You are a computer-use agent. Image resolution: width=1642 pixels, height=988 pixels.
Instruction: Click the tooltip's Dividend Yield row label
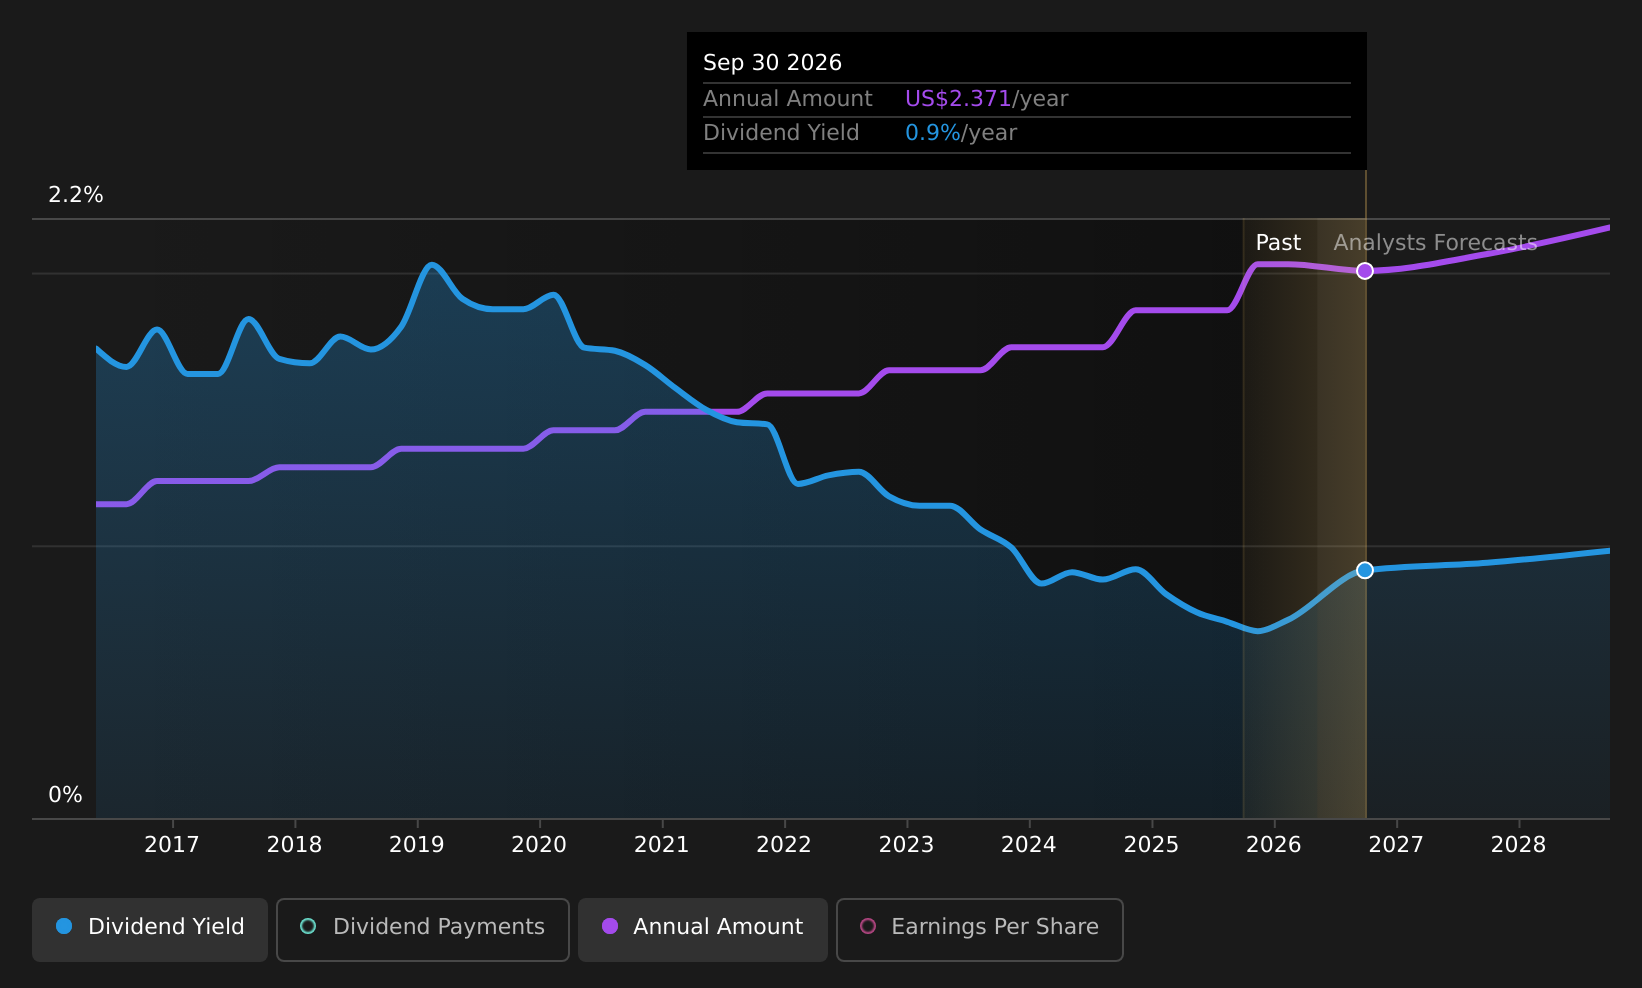pos(781,133)
